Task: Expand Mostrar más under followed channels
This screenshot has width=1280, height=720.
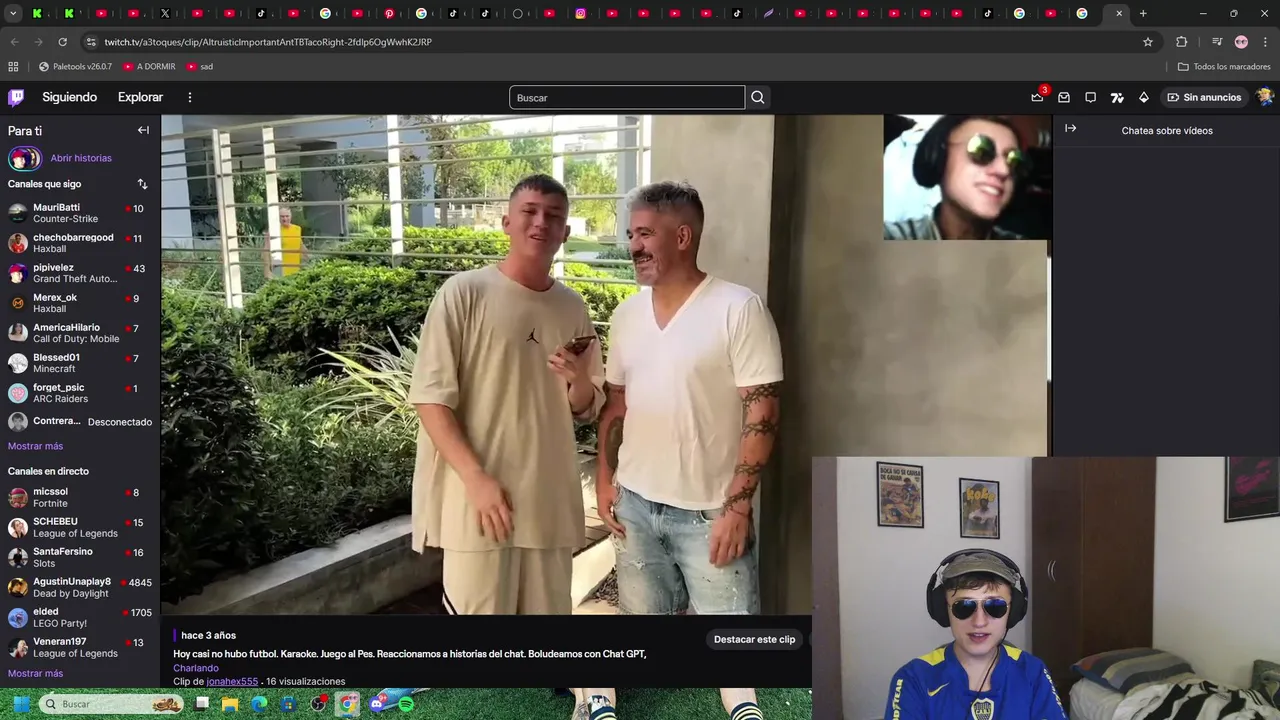Action: tap(35, 446)
